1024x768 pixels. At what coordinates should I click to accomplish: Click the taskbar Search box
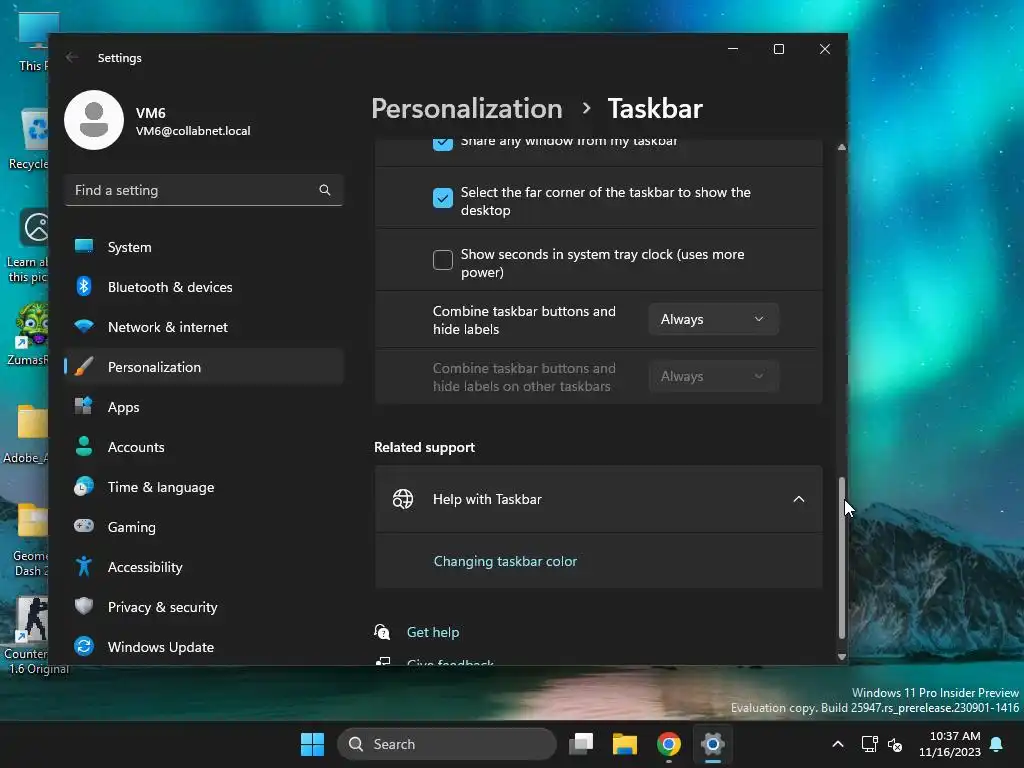tap(447, 744)
